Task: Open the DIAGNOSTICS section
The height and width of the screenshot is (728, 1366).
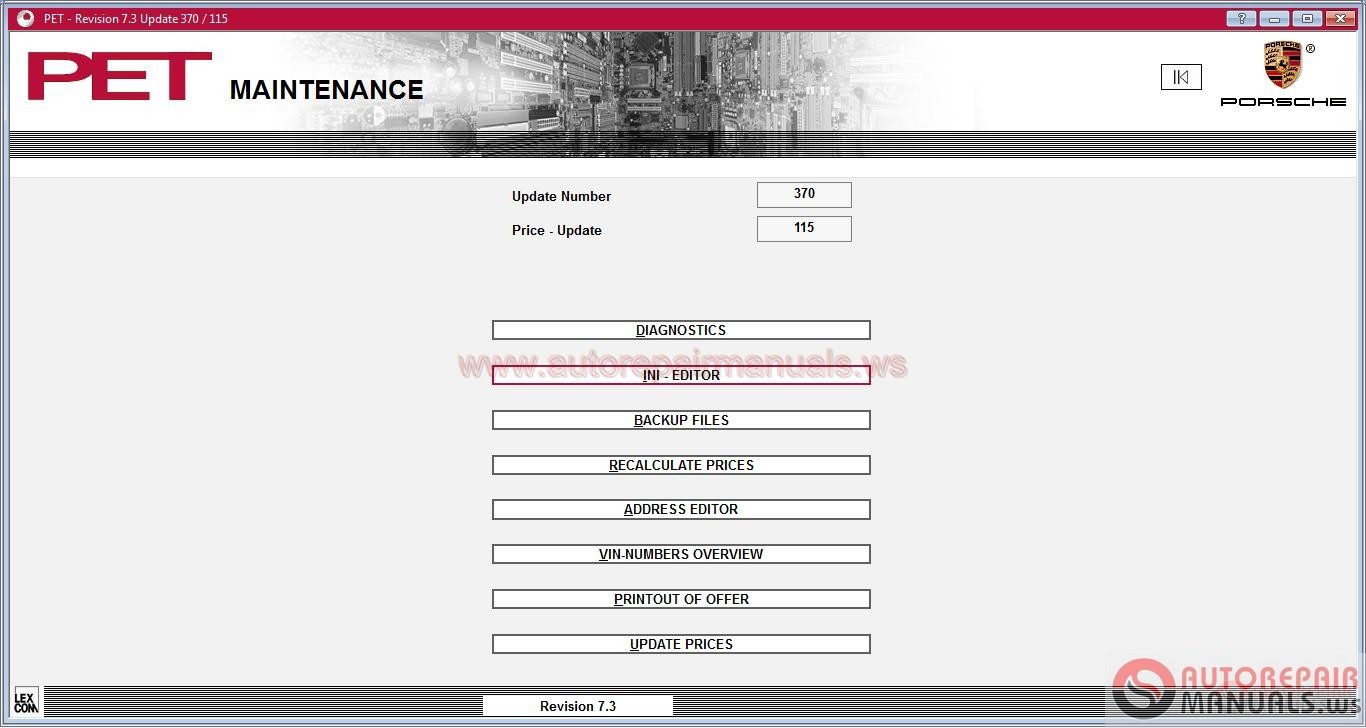Action: 681,330
